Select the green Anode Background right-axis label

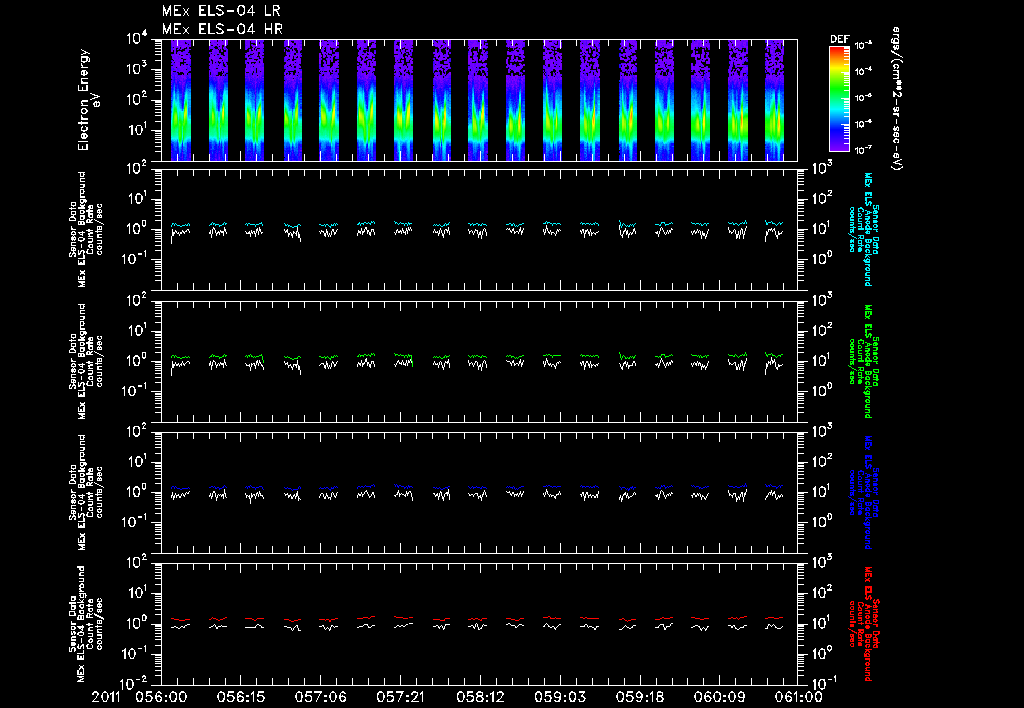863,361
